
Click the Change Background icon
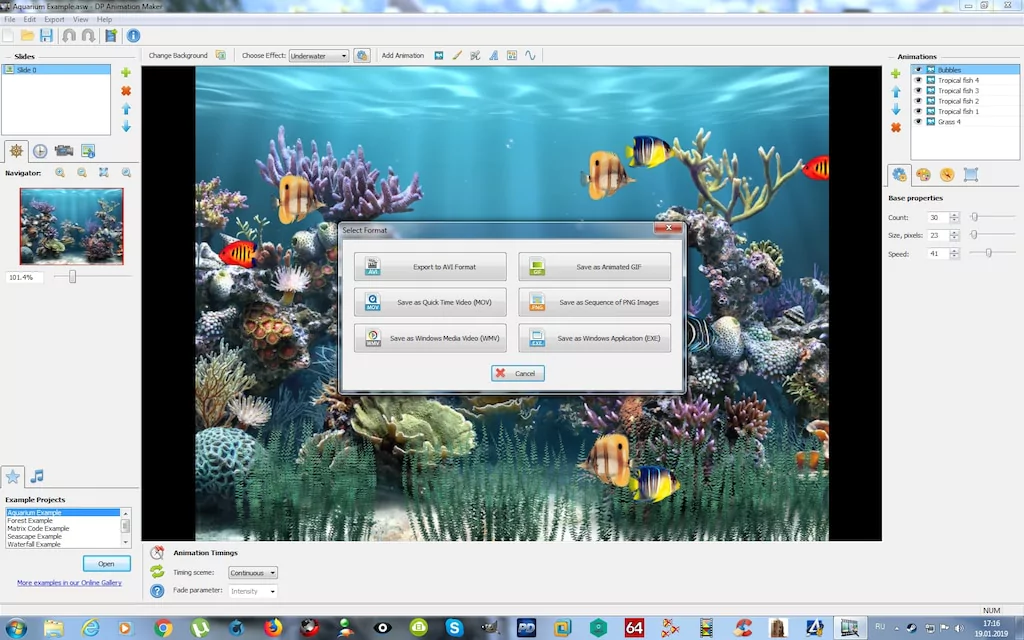pyautogui.click(x=218, y=55)
